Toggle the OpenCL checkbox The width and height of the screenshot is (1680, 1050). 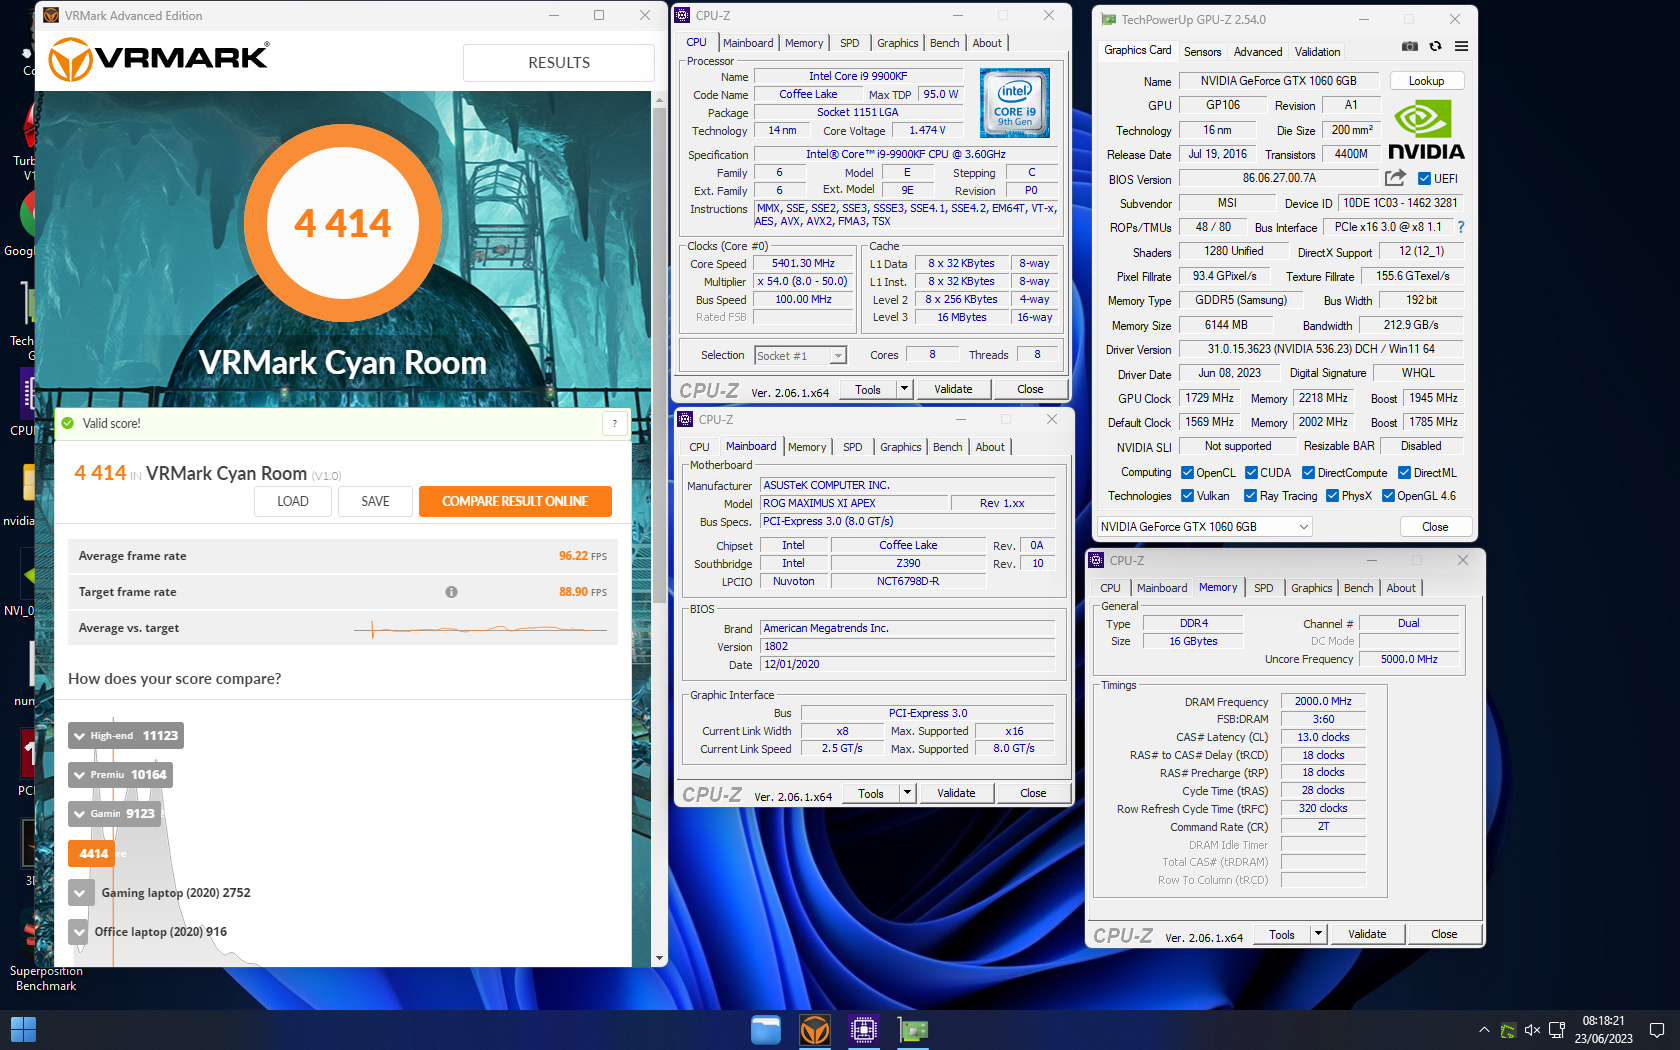point(1187,473)
